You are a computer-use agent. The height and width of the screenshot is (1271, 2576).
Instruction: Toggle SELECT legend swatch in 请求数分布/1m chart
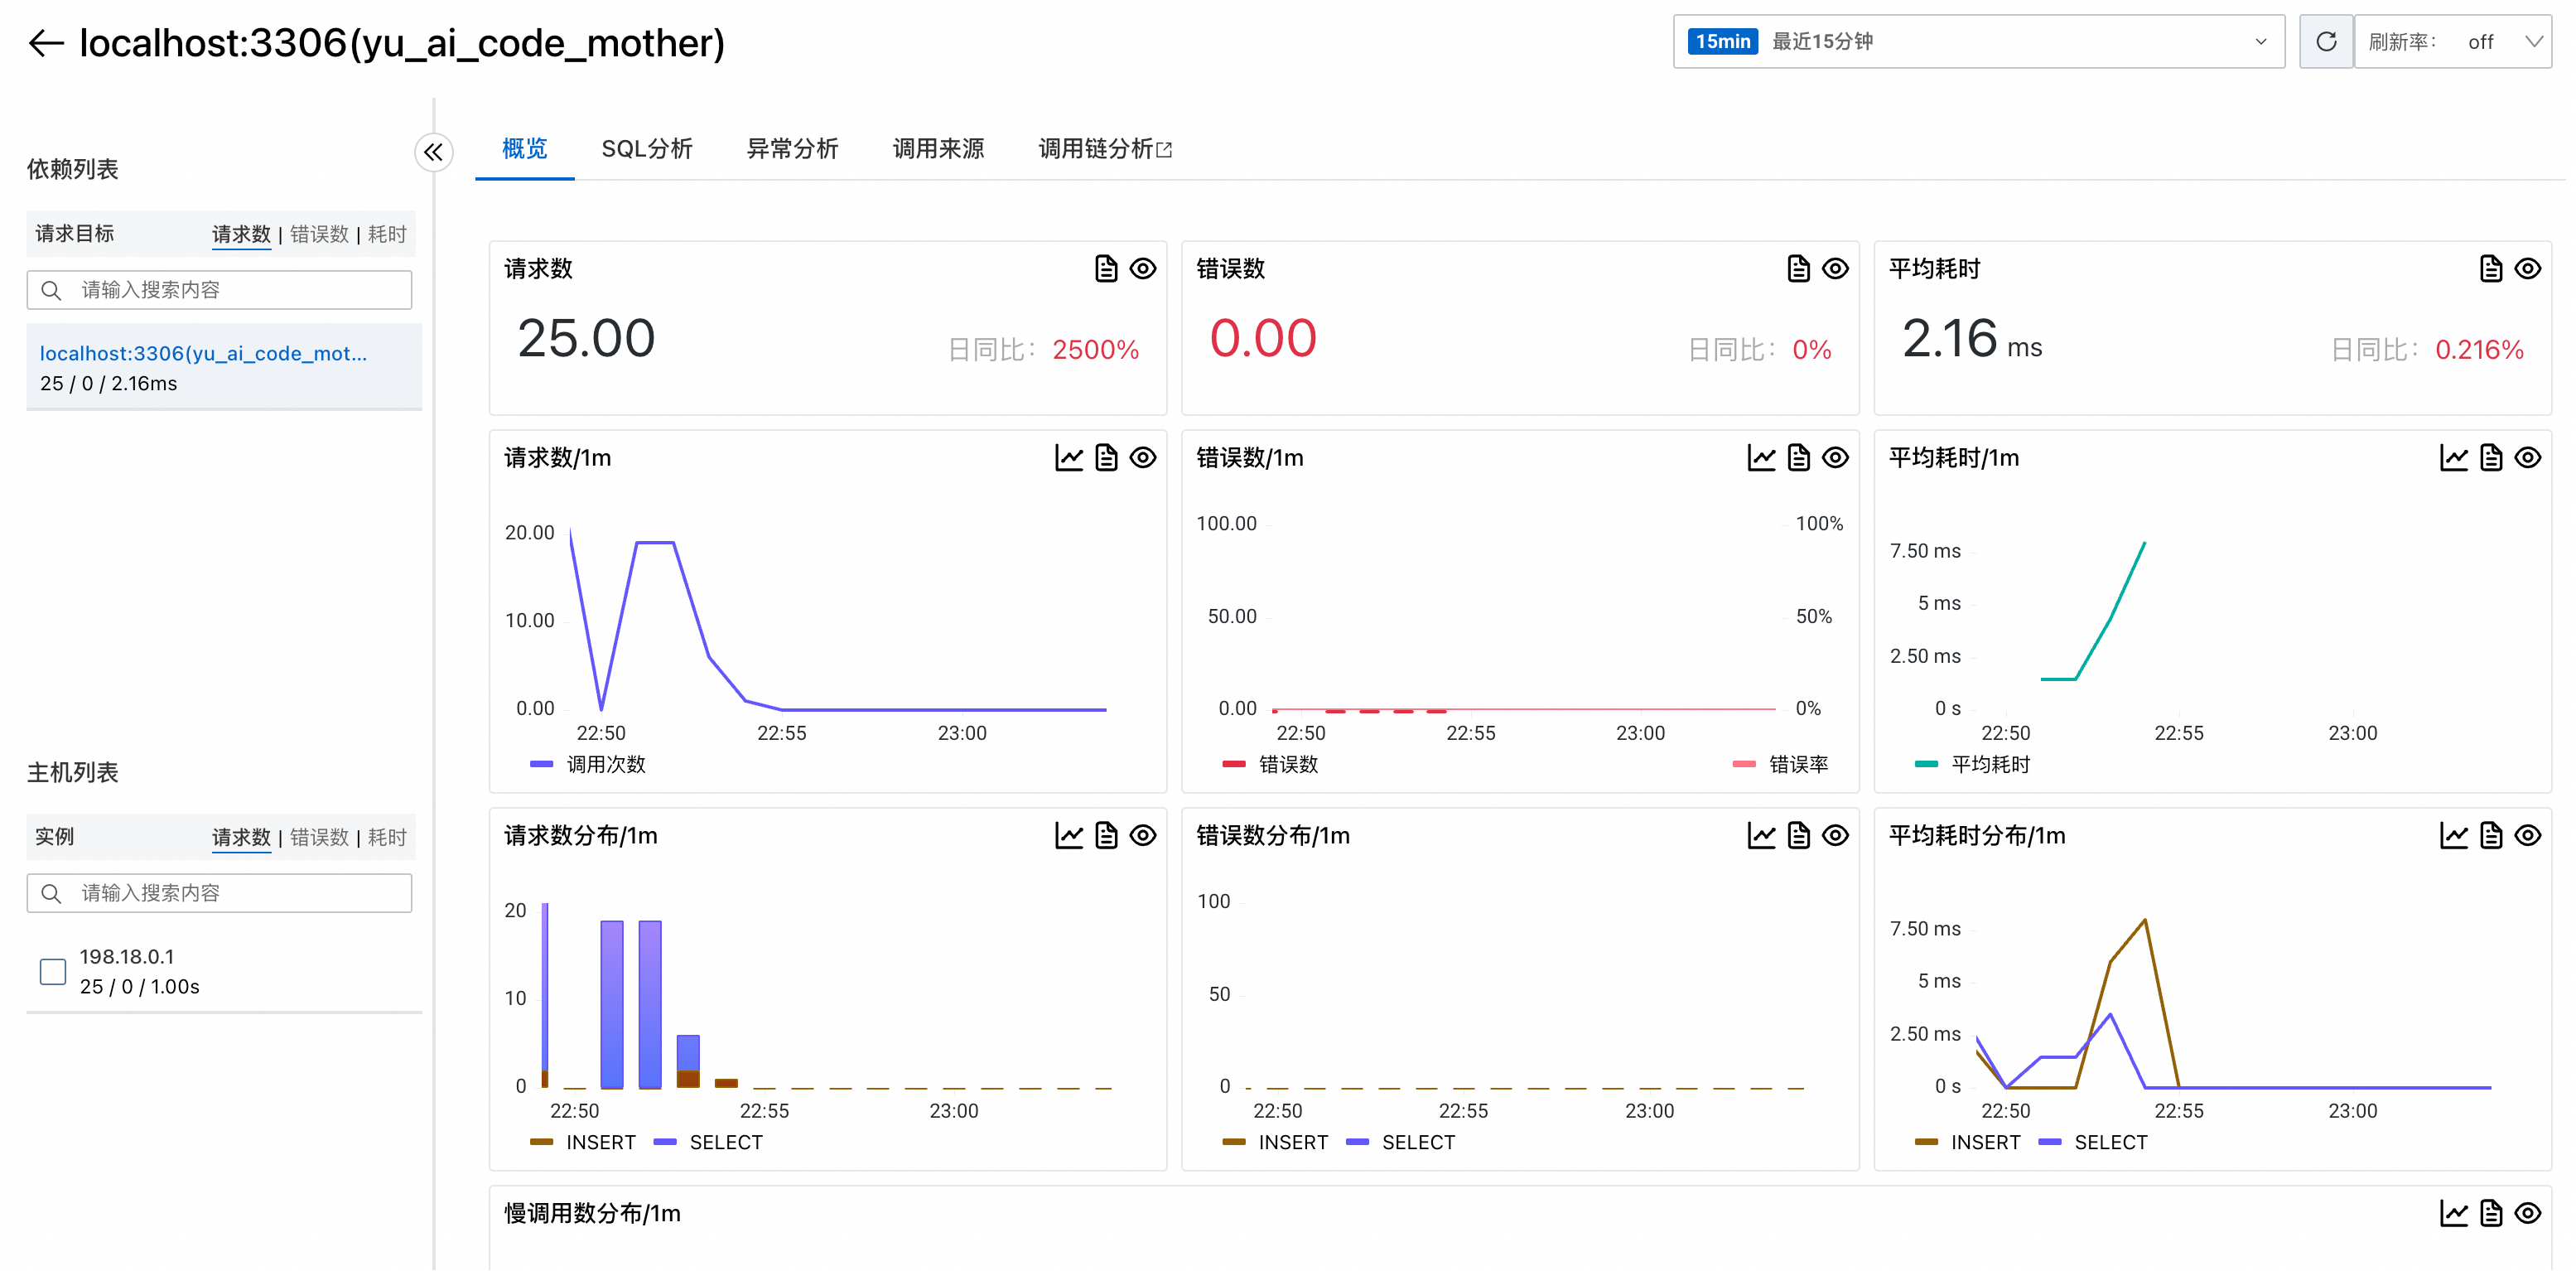coord(666,1142)
